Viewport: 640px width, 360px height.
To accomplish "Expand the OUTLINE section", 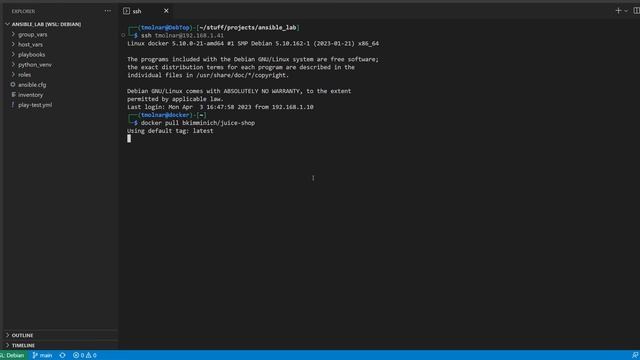I will point(60,335).
